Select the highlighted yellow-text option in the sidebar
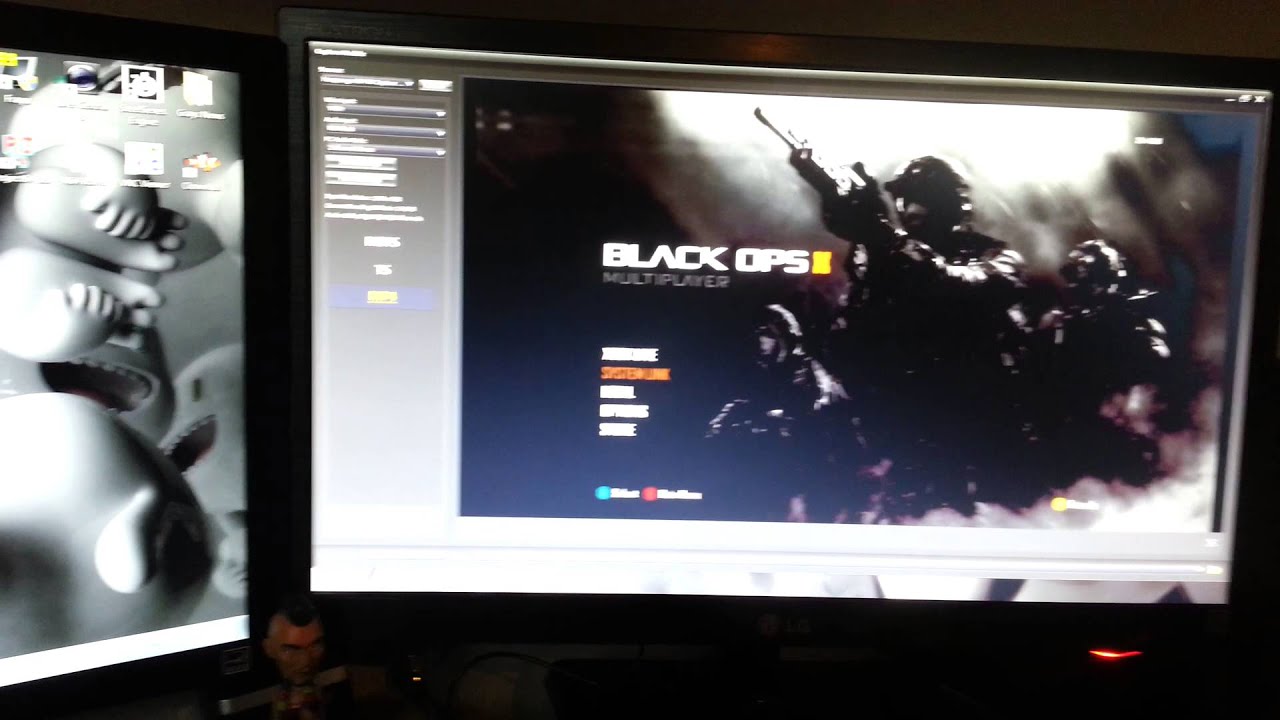The height and width of the screenshot is (720, 1280). (382, 296)
